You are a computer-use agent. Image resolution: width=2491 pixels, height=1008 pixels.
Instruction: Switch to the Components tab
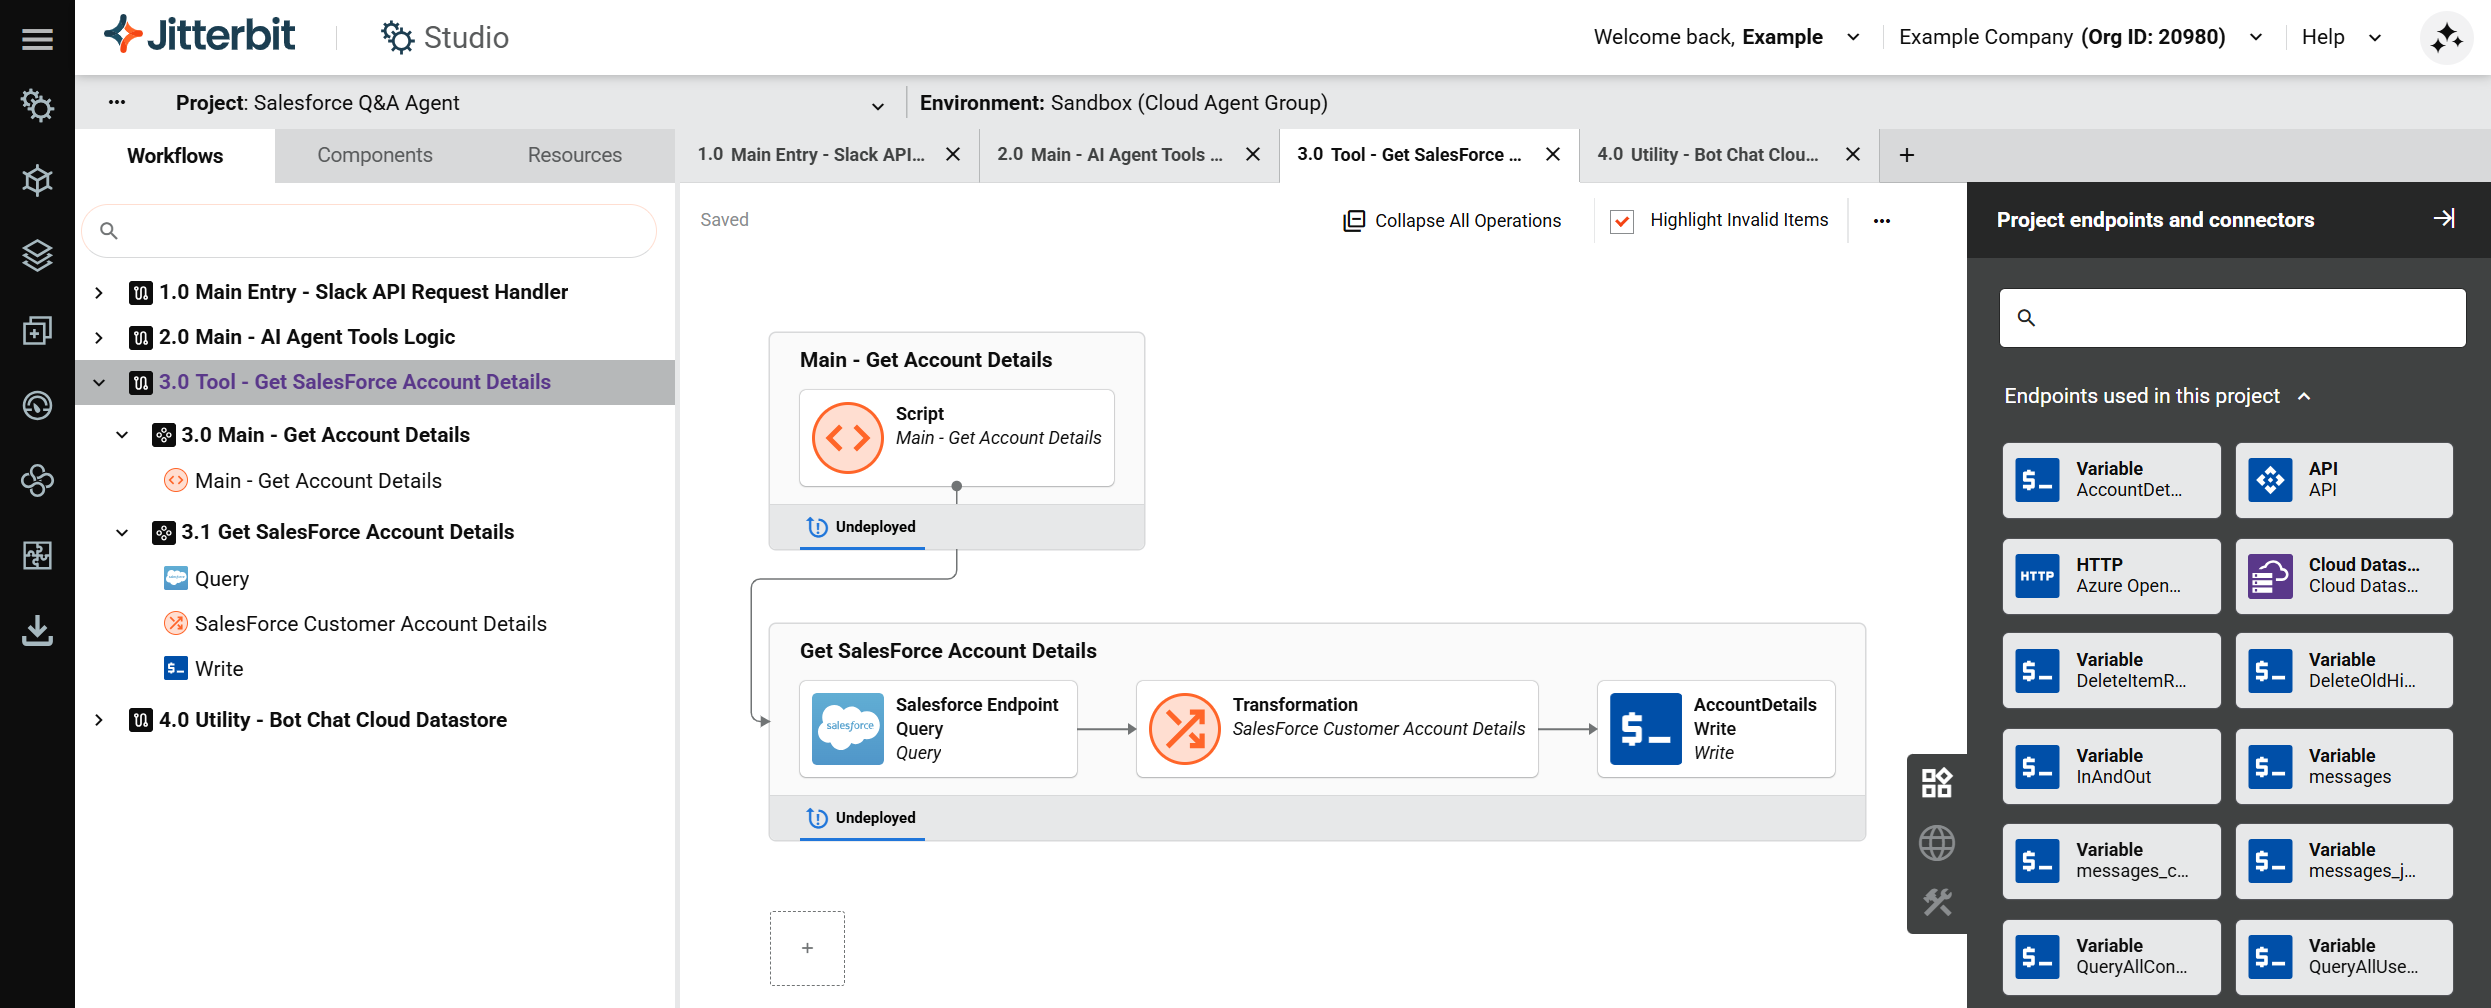pyautogui.click(x=374, y=155)
